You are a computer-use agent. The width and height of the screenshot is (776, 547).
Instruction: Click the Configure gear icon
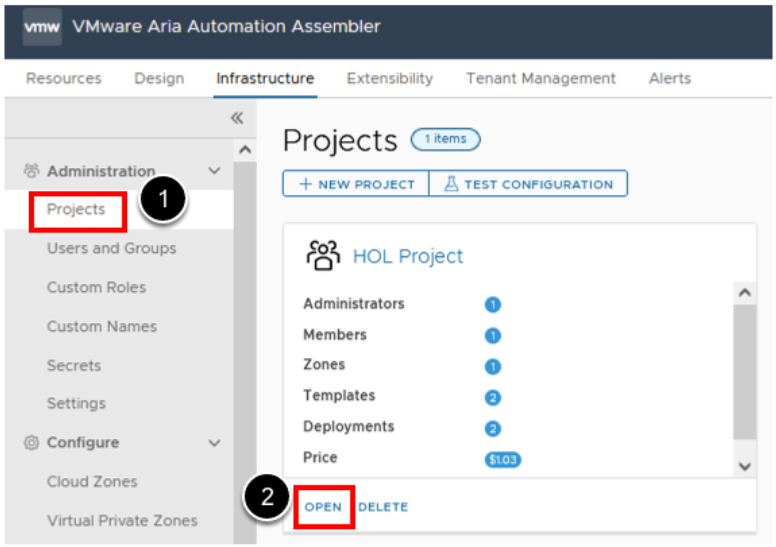point(31,443)
